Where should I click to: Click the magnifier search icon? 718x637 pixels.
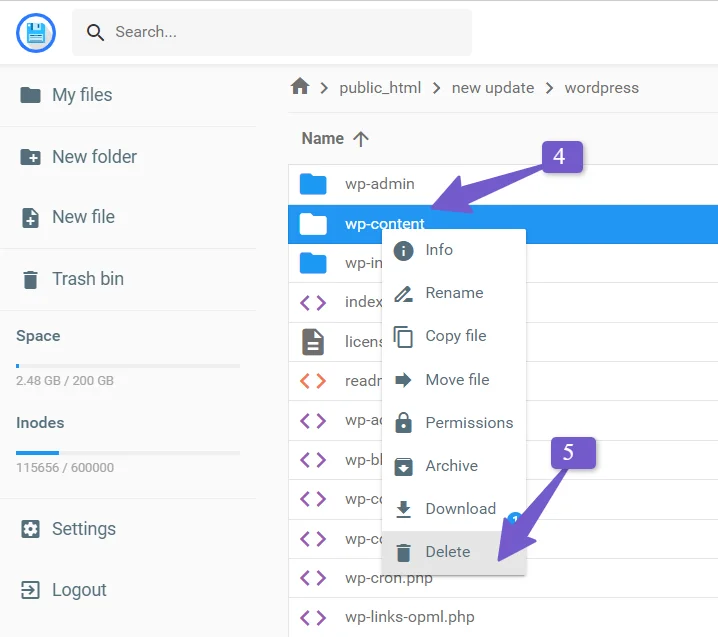click(95, 33)
